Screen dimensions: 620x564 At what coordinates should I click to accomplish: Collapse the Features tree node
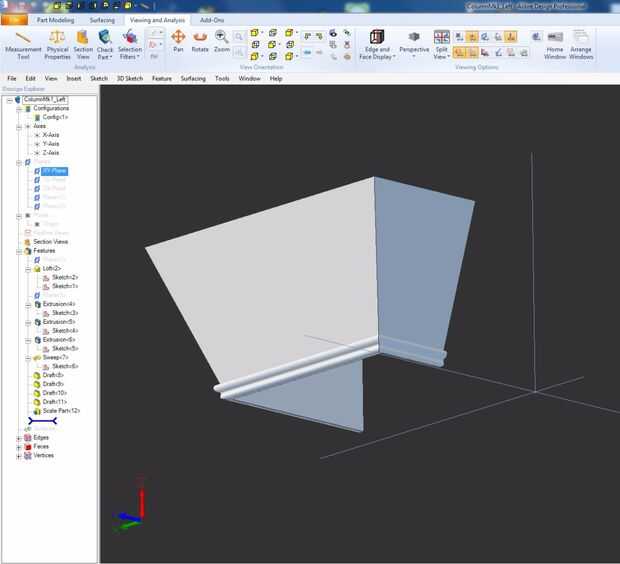pyautogui.click(x=19, y=252)
